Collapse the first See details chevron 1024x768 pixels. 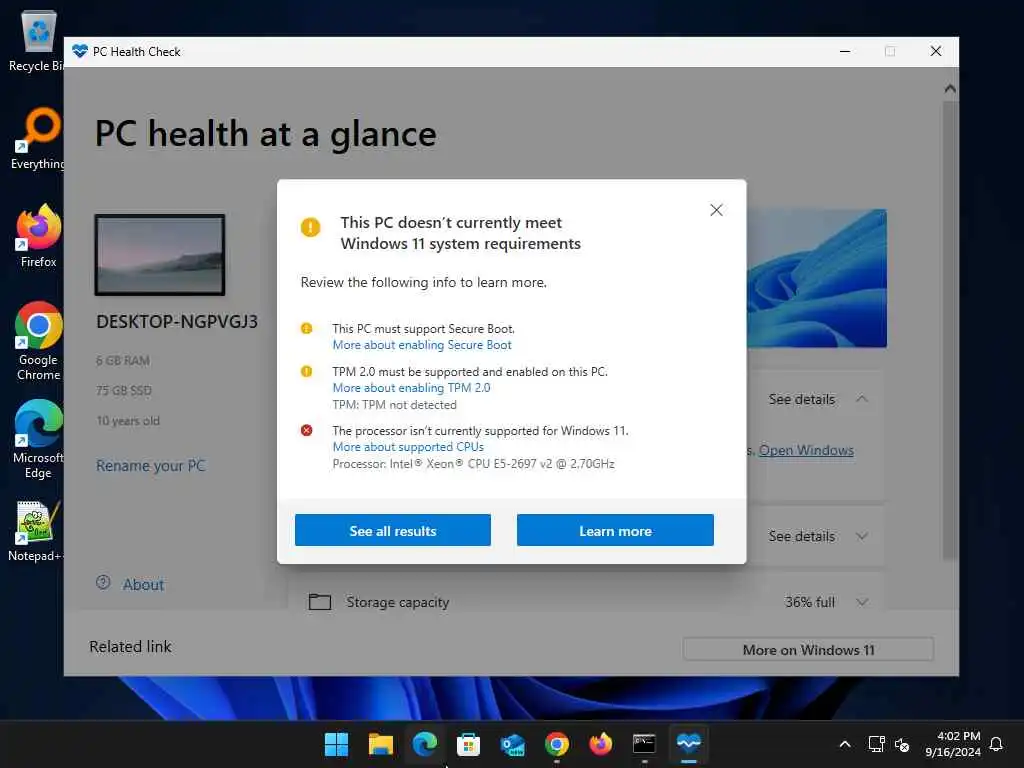point(862,399)
